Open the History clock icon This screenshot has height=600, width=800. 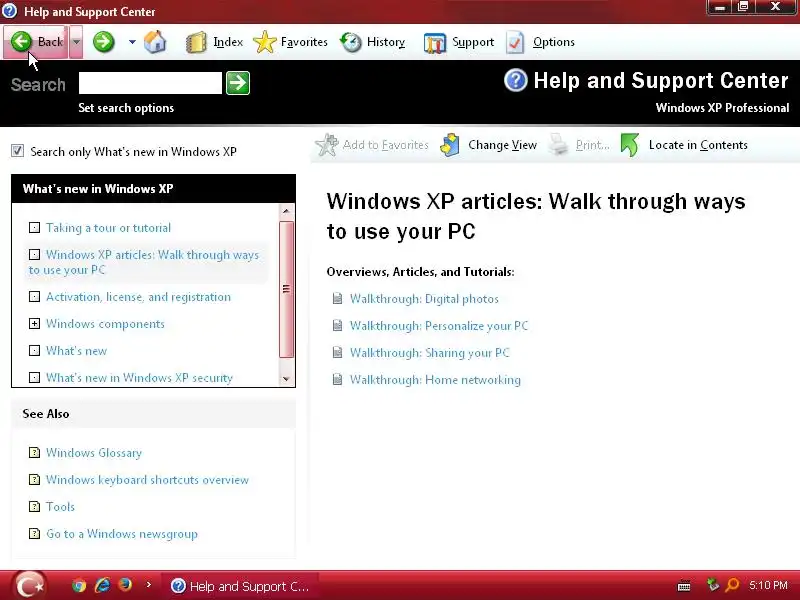point(351,42)
